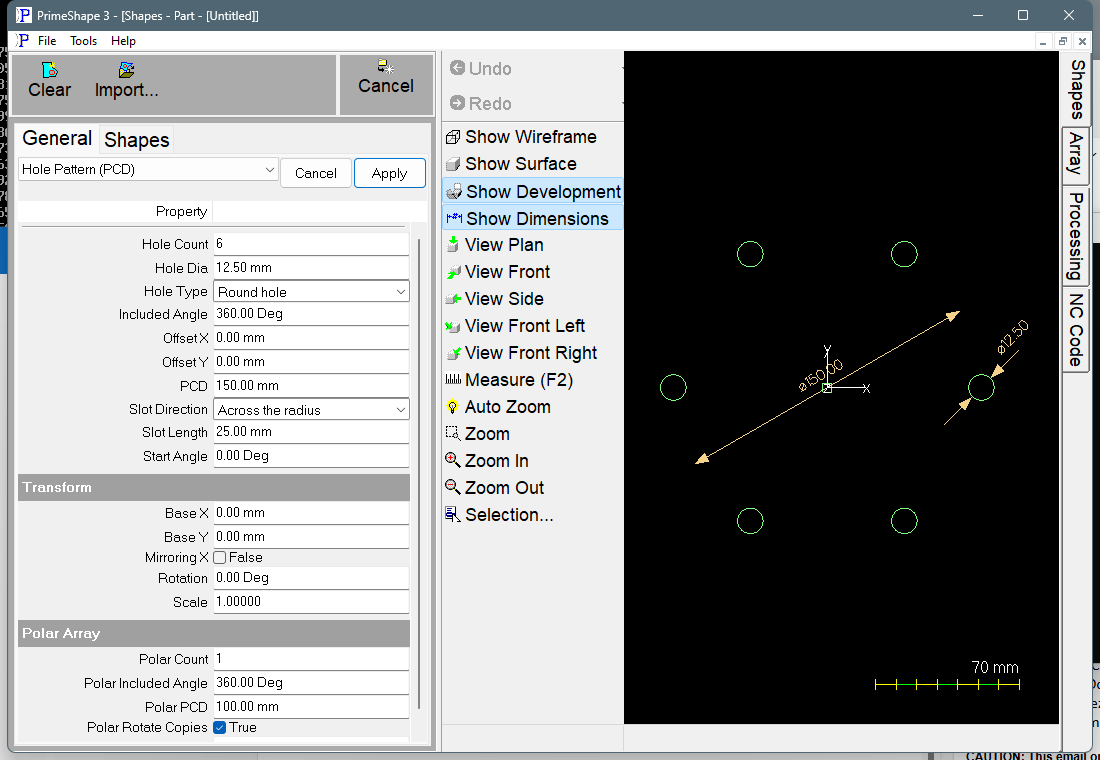Image resolution: width=1100 pixels, height=760 pixels.
Task: Switch to the Shapes tab in left panel
Action: [x=137, y=140]
